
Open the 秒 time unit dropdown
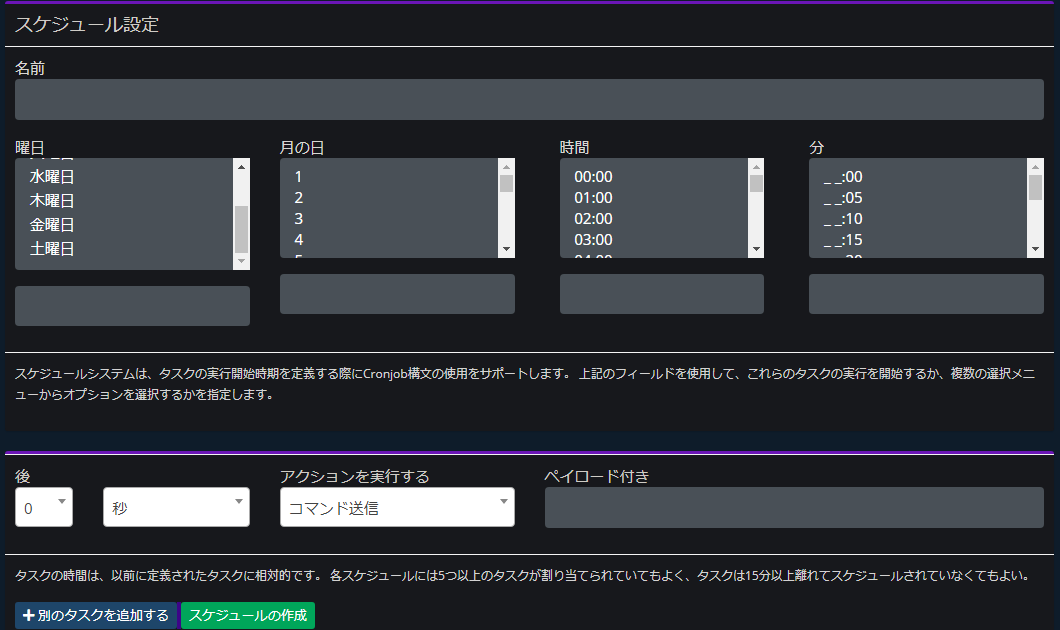pos(176,507)
